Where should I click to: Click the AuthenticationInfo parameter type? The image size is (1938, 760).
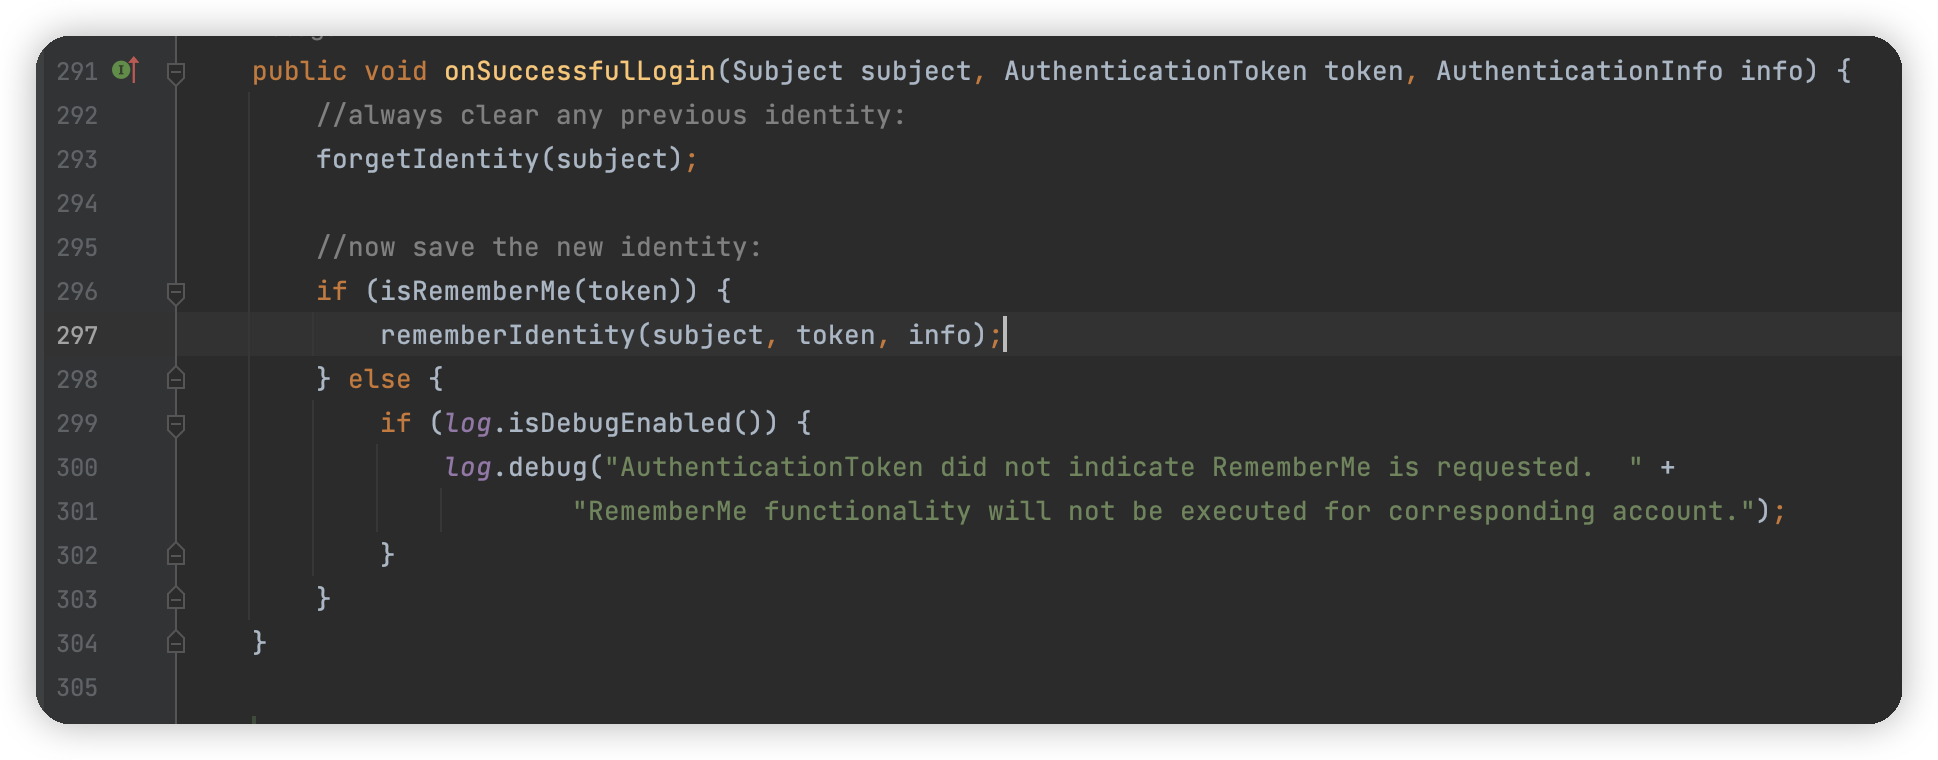point(1579,71)
